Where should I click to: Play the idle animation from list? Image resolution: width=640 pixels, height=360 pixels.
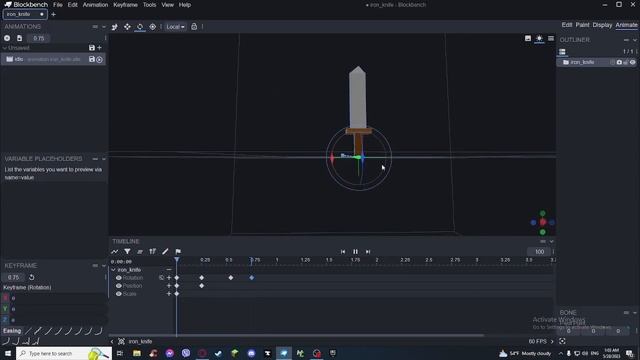(99, 60)
